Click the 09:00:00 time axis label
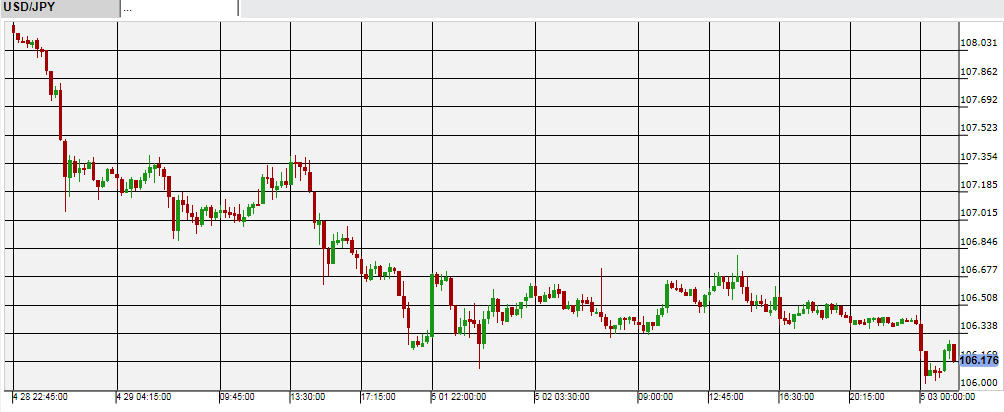 click(x=656, y=397)
